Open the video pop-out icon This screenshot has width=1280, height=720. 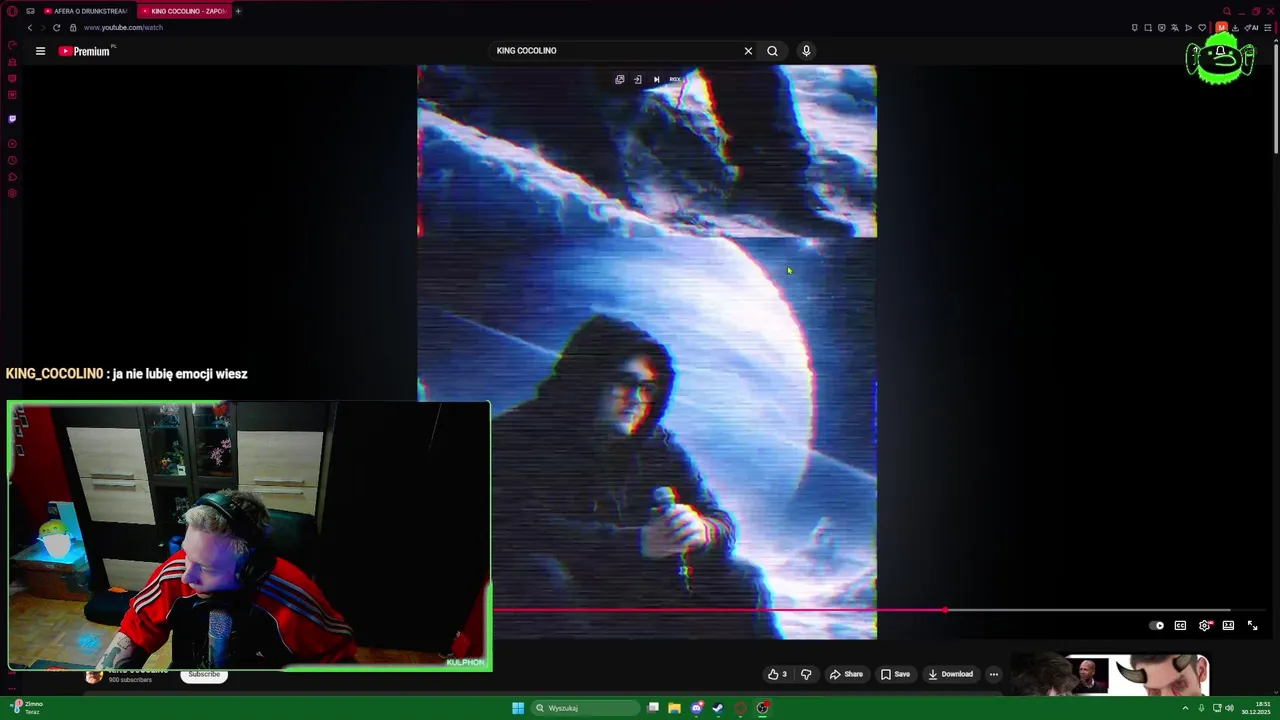tap(619, 79)
